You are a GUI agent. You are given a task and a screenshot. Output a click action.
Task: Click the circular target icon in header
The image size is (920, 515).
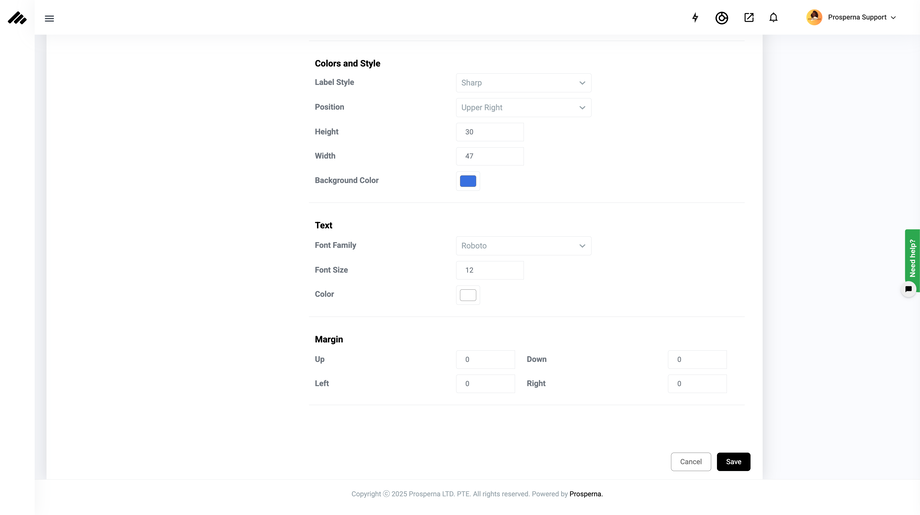pyautogui.click(x=721, y=18)
